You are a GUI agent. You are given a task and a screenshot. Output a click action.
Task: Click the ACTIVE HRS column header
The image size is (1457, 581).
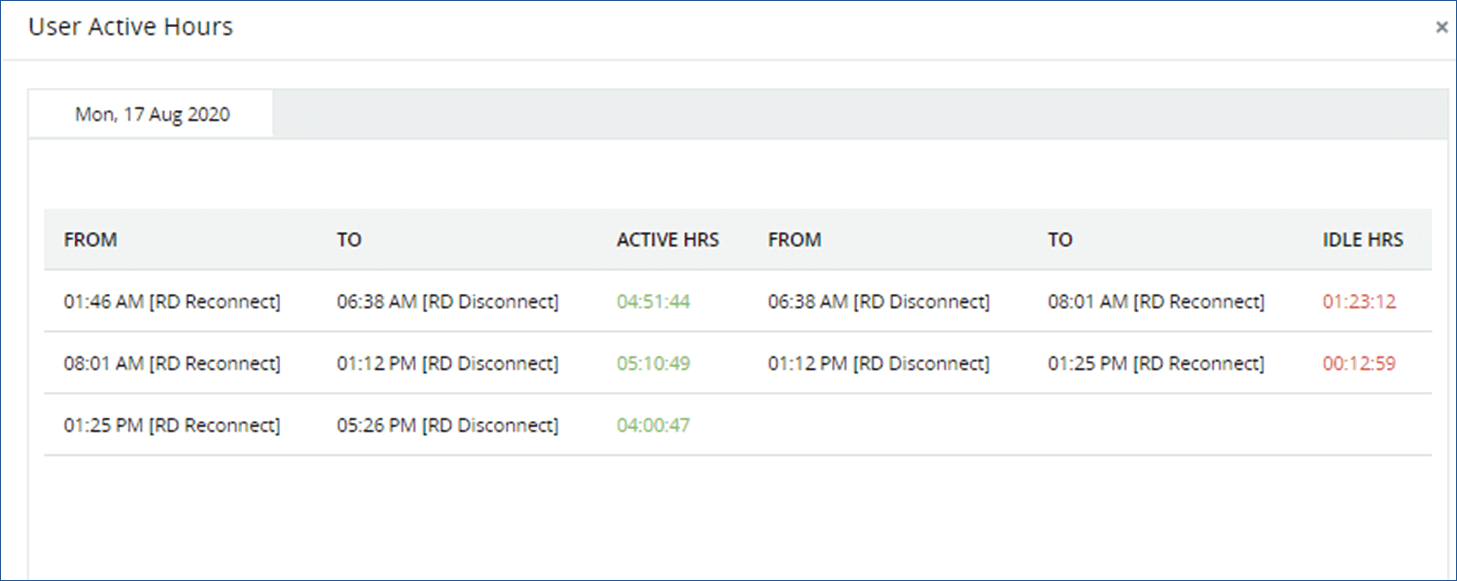667,240
